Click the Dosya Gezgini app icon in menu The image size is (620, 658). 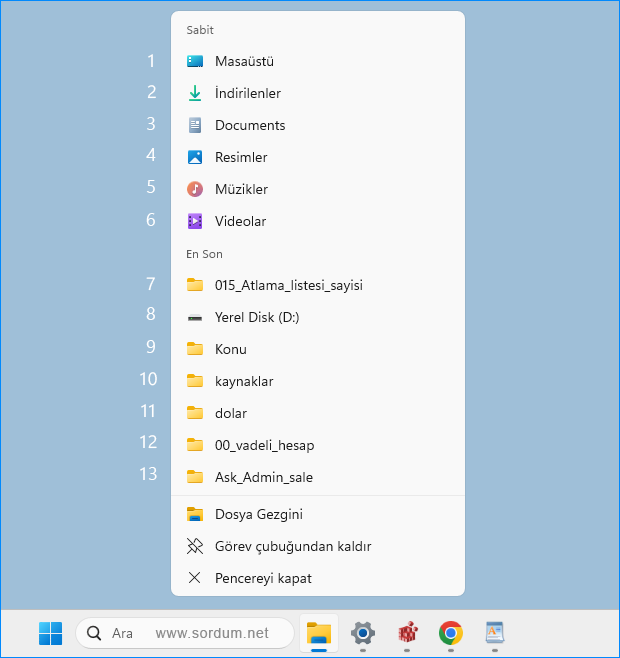195,514
